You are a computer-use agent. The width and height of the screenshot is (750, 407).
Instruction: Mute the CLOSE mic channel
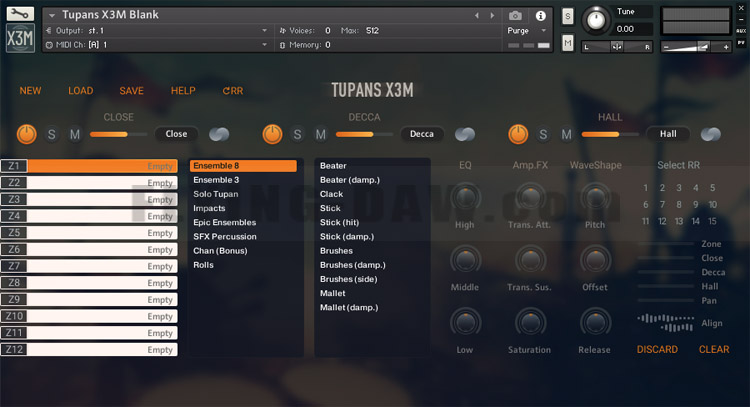(x=75, y=134)
